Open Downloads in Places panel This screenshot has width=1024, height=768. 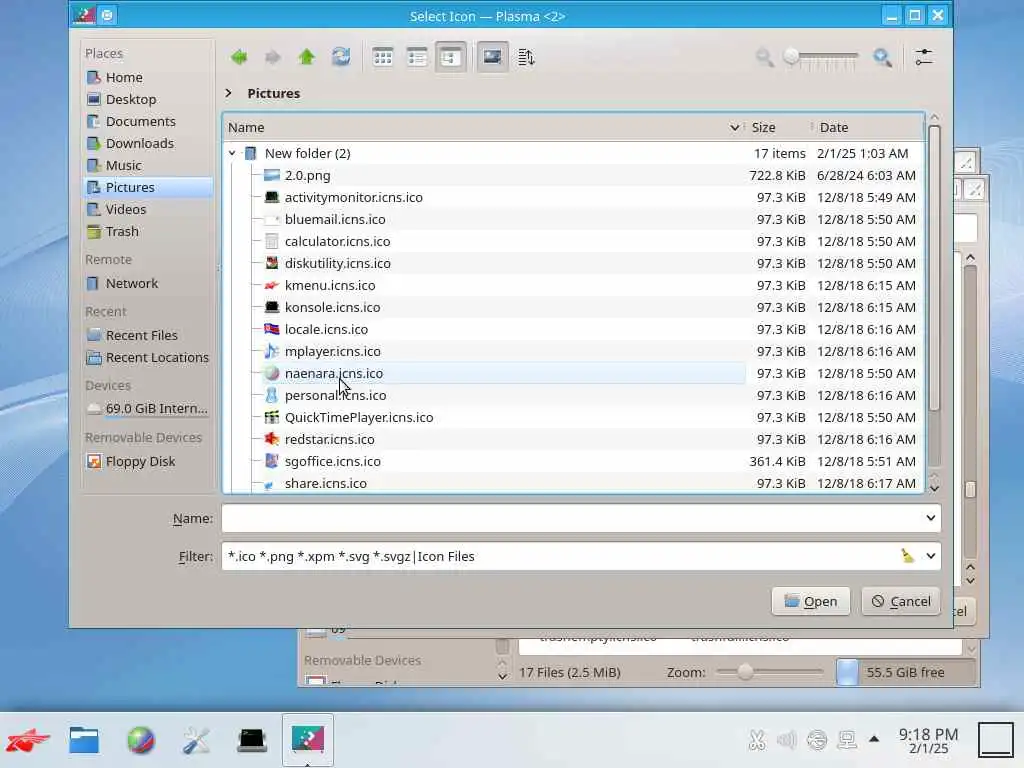[x=148, y=143]
